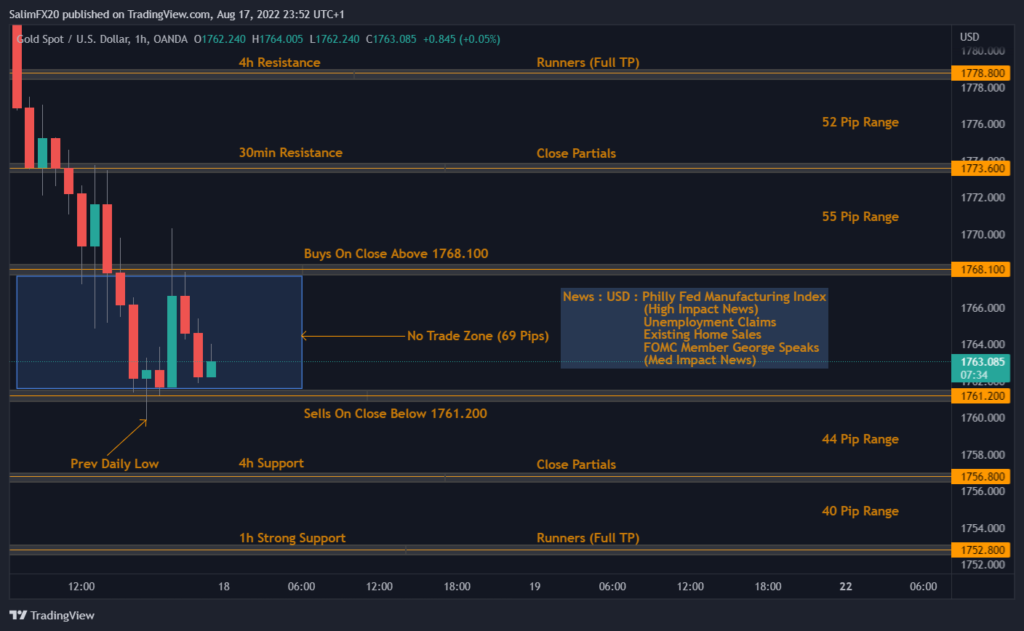Select the '1h Strong Support' label
The image size is (1024, 631).
[x=292, y=538]
